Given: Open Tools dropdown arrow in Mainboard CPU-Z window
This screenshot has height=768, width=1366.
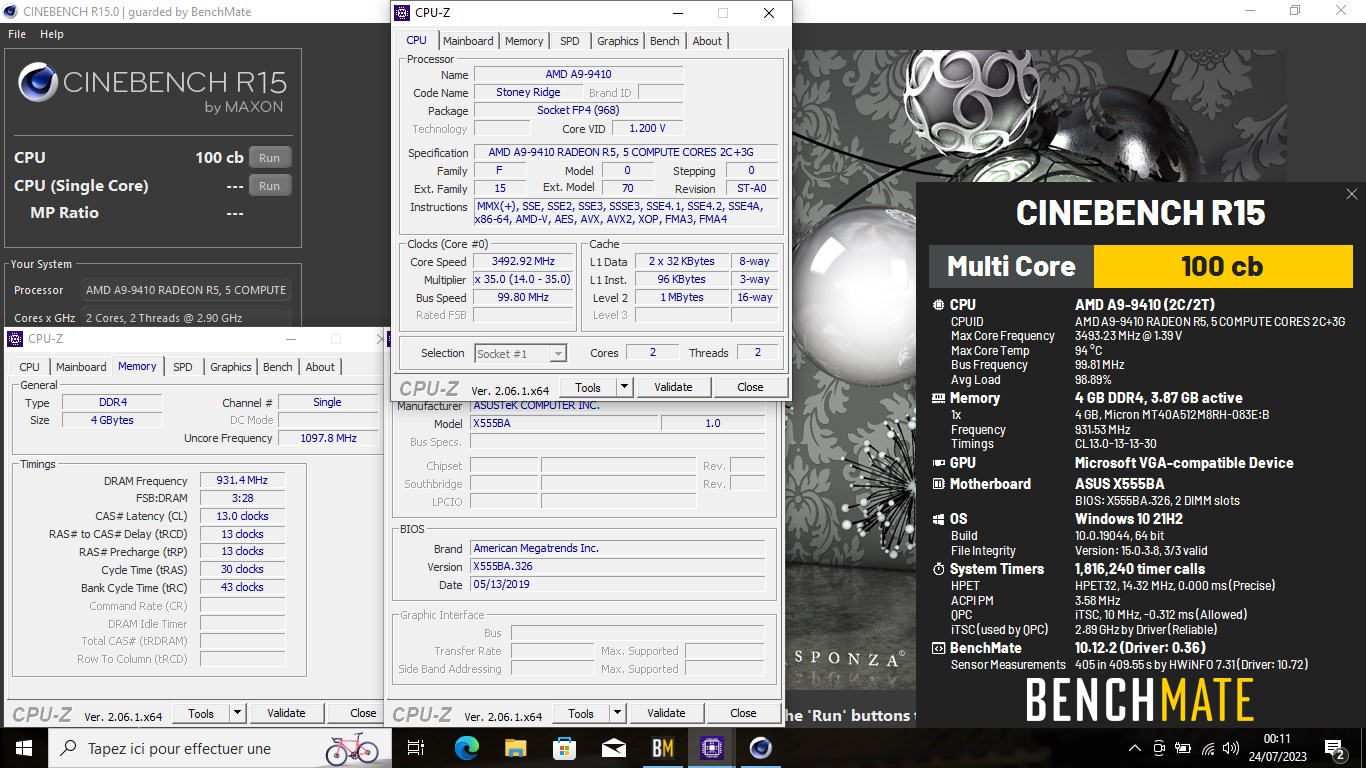Looking at the screenshot, I should coord(617,713).
